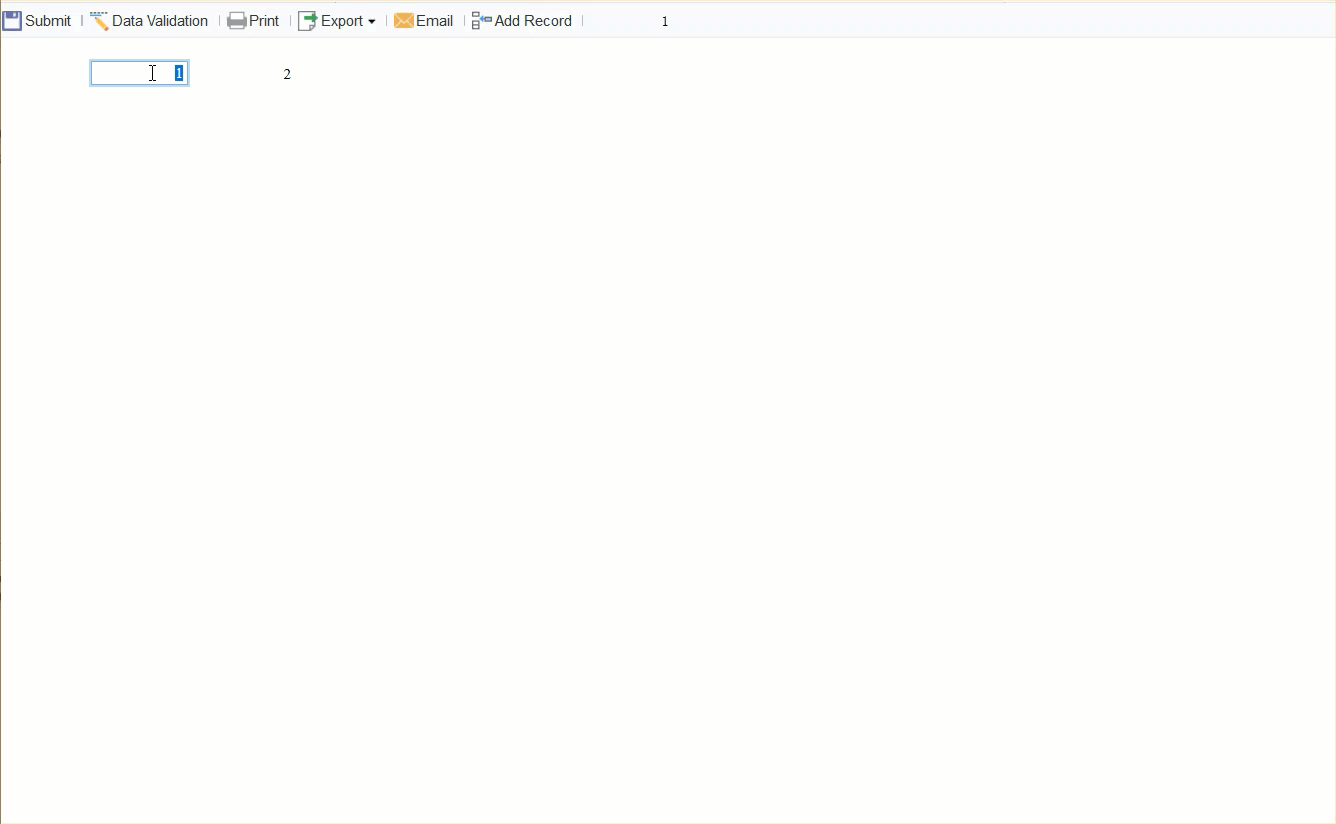The height and width of the screenshot is (824, 1336).
Task: Select the Data Validation pencil icon
Action: click(x=99, y=20)
